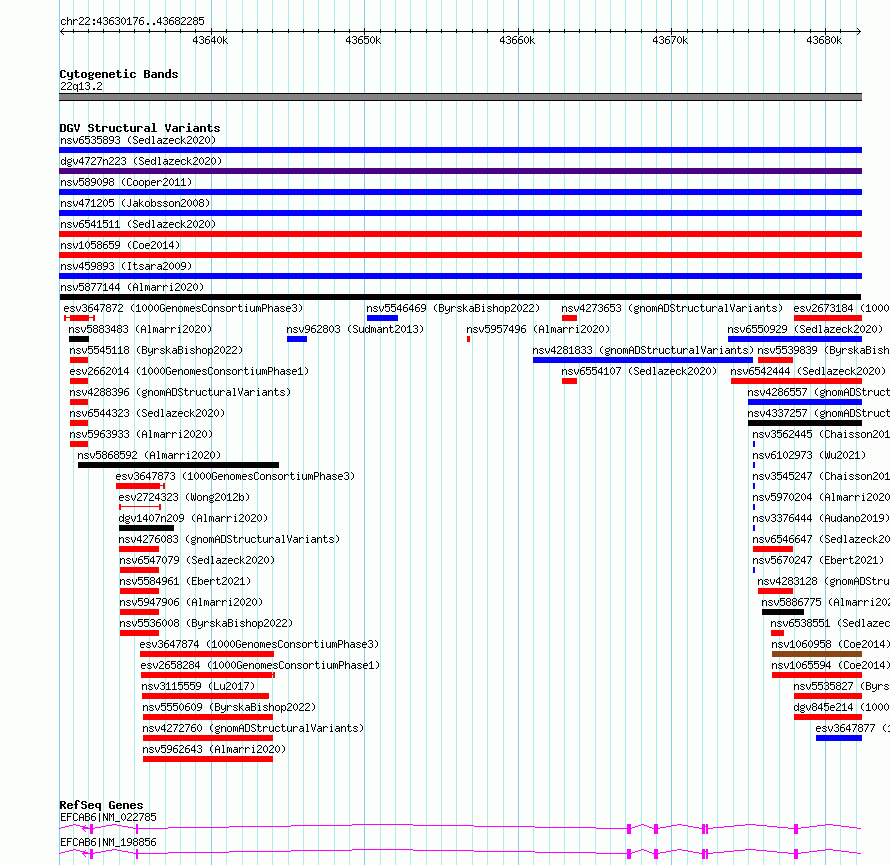Click the 43650k ruler position label
This screenshot has height=865, width=890.
[363, 40]
